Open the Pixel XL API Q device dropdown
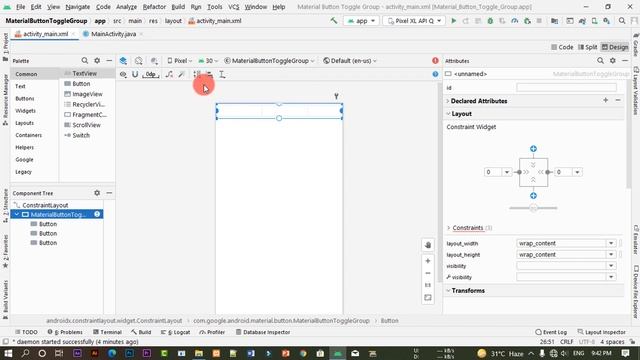 tap(414, 21)
